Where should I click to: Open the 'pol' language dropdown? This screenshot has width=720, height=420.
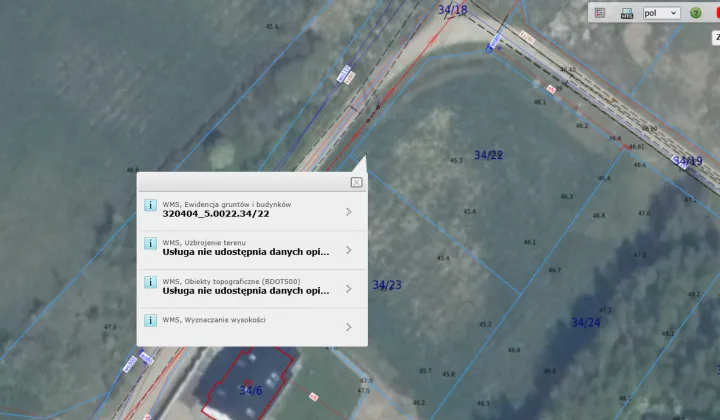coord(661,13)
